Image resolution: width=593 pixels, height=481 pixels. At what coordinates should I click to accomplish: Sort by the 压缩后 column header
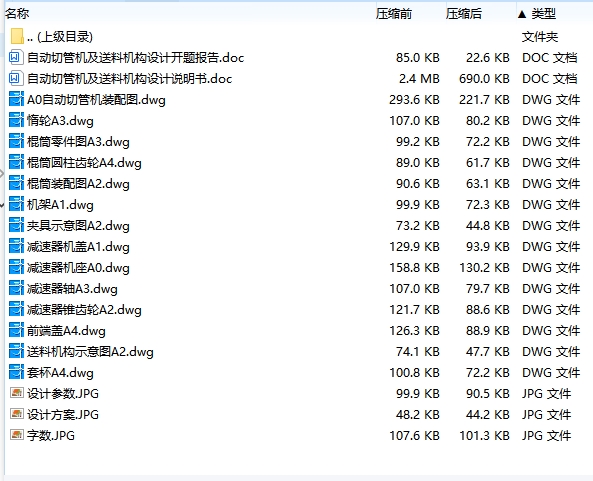[x=464, y=14]
